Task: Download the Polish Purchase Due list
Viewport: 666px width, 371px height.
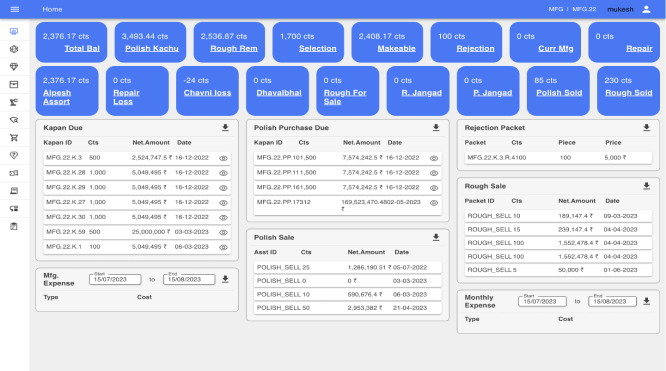Action: click(x=436, y=127)
